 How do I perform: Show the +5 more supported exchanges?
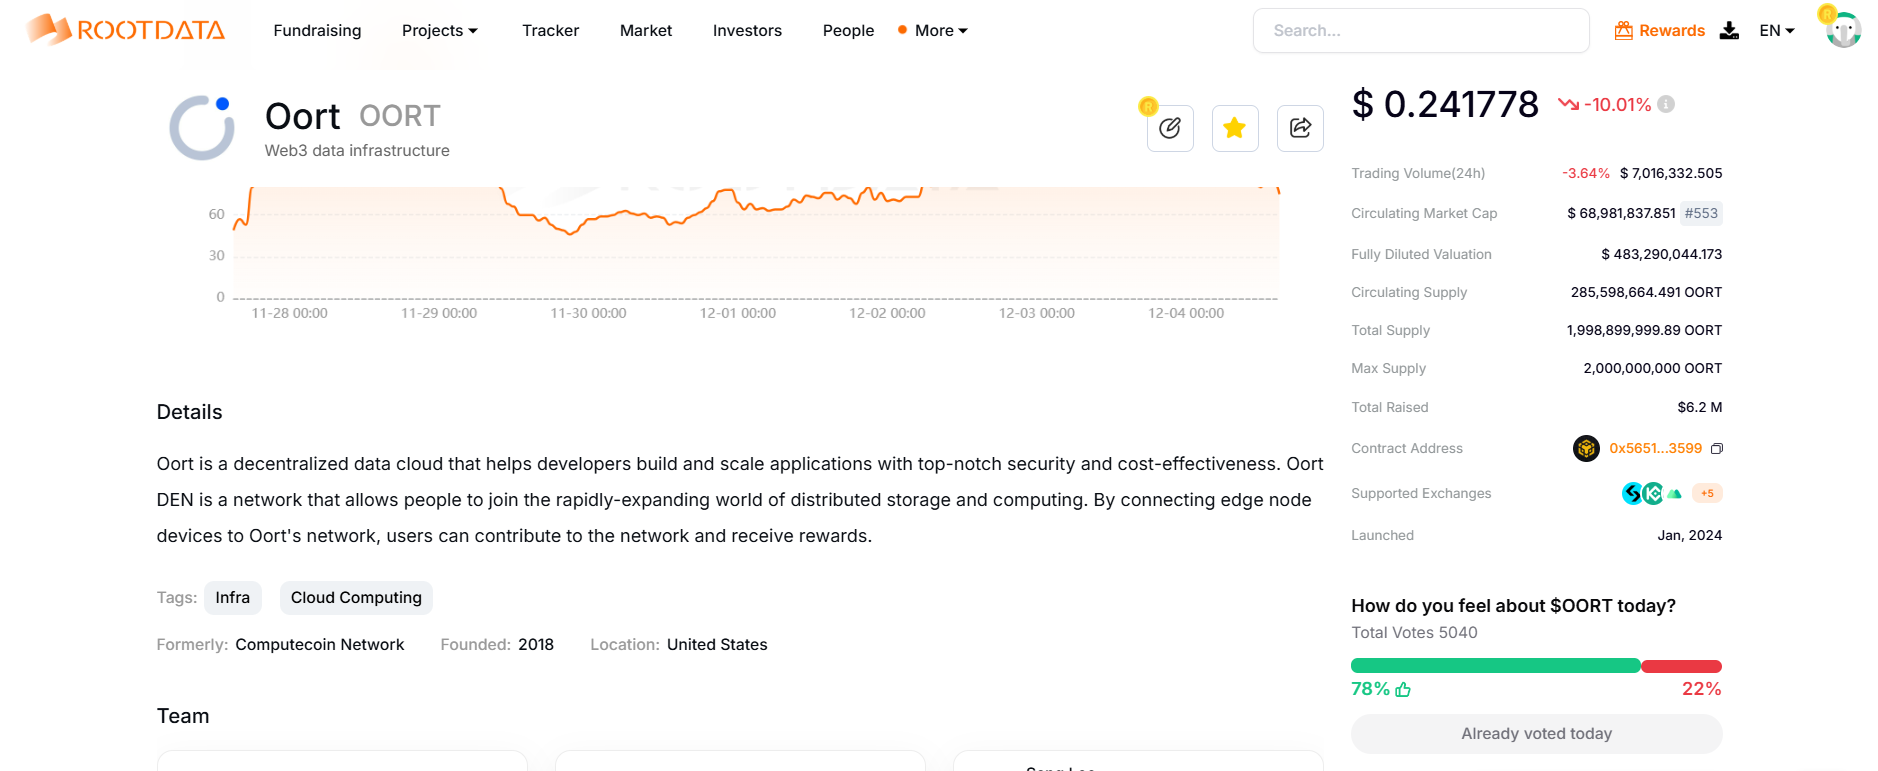pos(1707,493)
